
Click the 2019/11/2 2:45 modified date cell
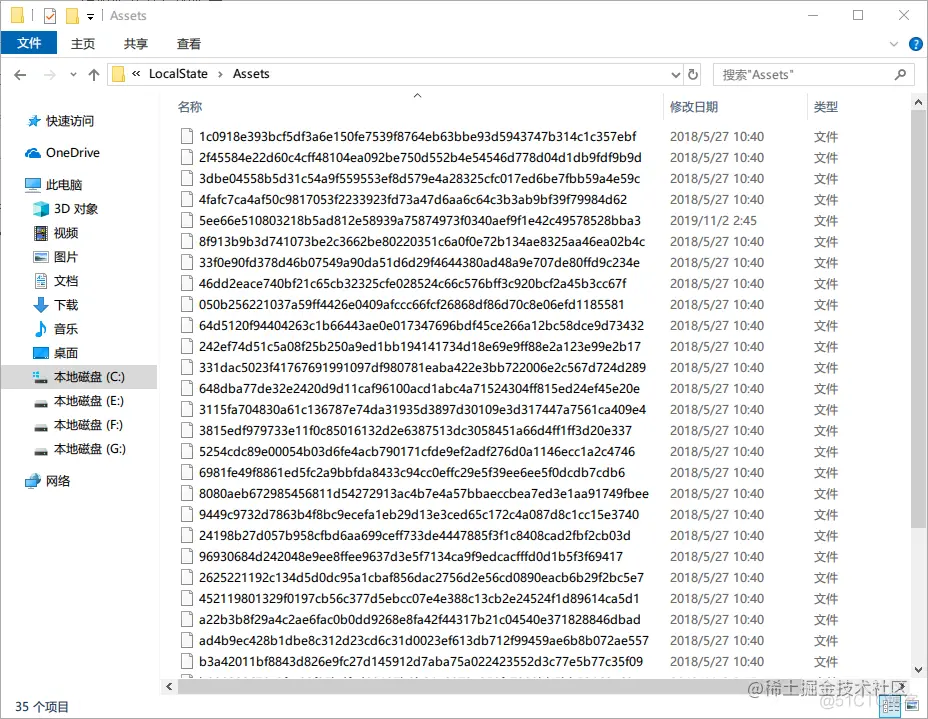point(713,221)
